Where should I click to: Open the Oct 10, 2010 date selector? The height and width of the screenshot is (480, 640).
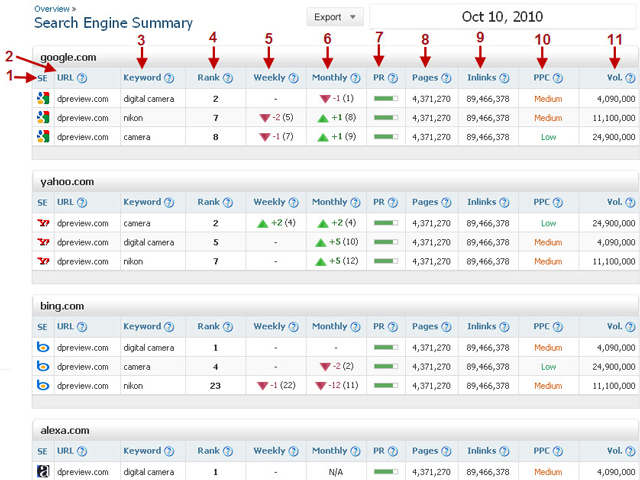[503, 16]
